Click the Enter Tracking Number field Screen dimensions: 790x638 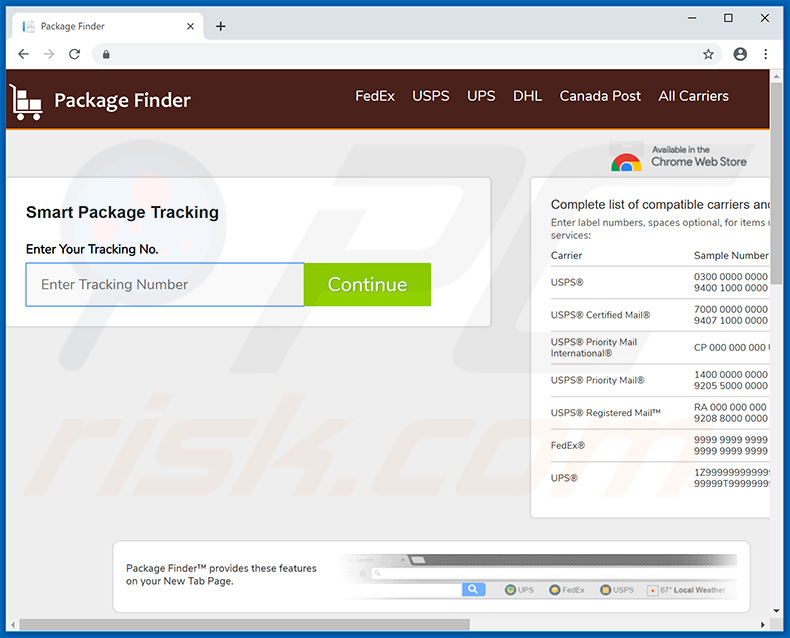[x=165, y=284]
